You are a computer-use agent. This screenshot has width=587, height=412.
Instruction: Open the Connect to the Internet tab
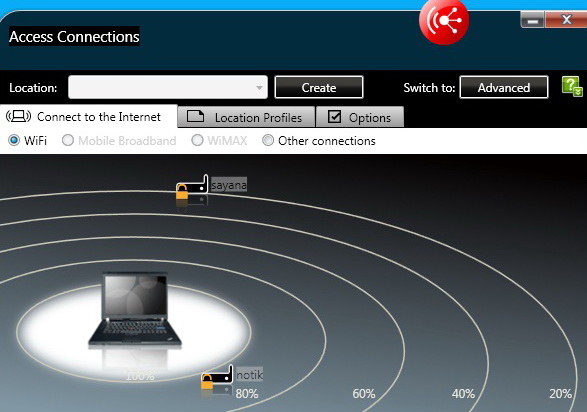(89, 117)
